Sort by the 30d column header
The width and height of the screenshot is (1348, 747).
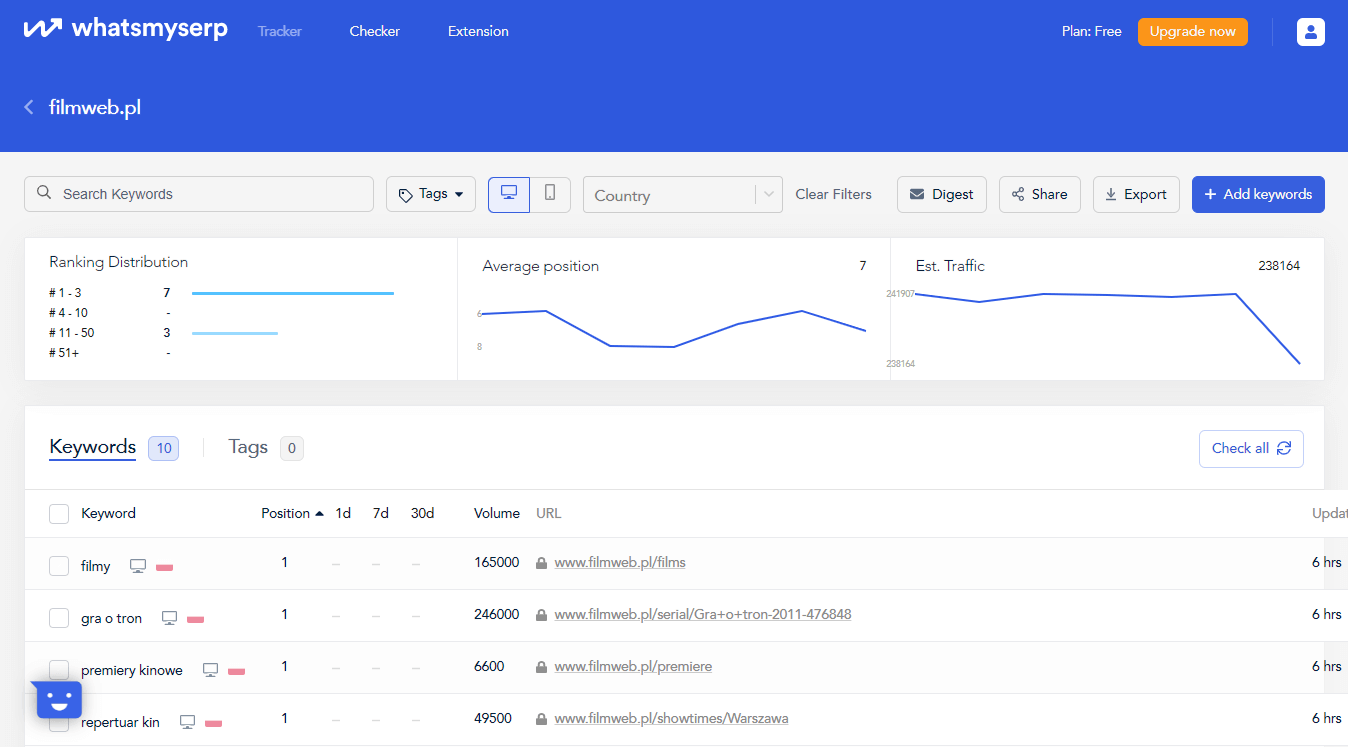[422, 513]
